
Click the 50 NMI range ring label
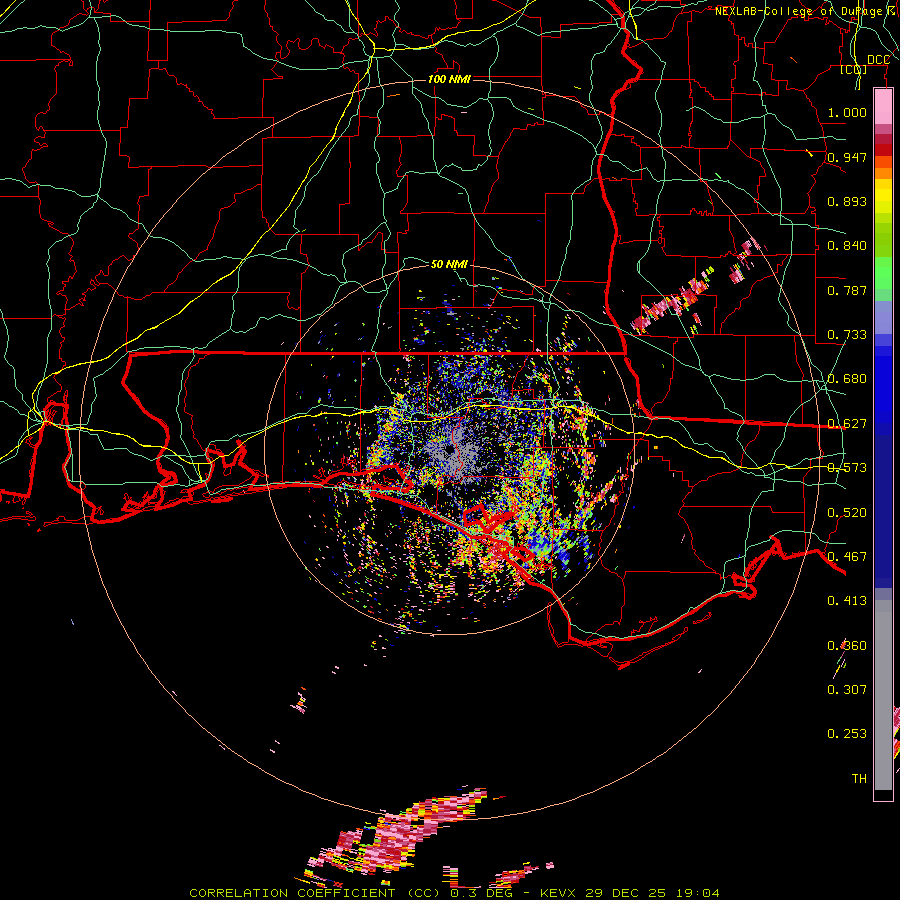coord(449,264)
